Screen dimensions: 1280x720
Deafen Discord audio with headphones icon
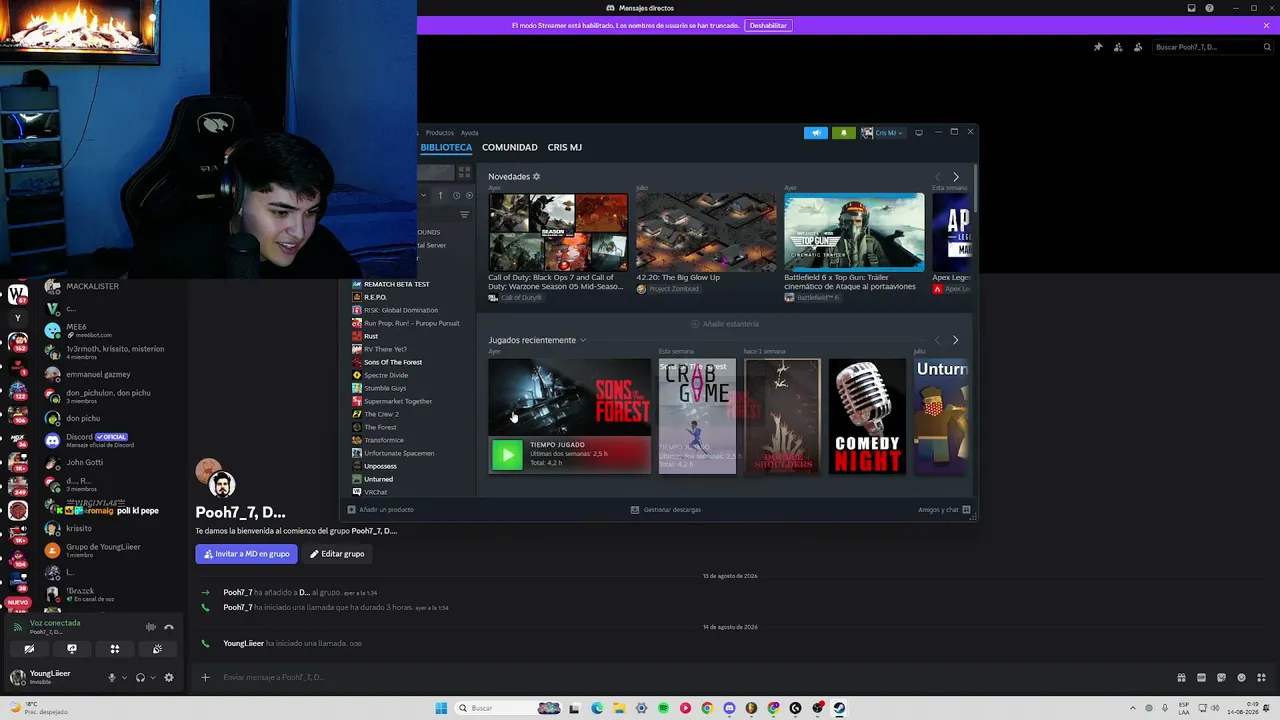(140, 677)
